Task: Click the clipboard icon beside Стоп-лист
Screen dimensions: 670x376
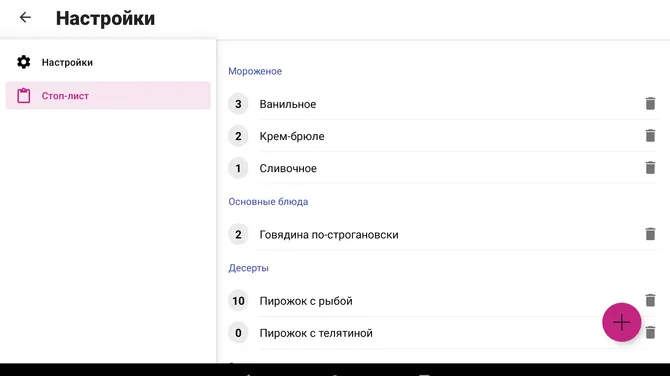Action: point(24,95)
